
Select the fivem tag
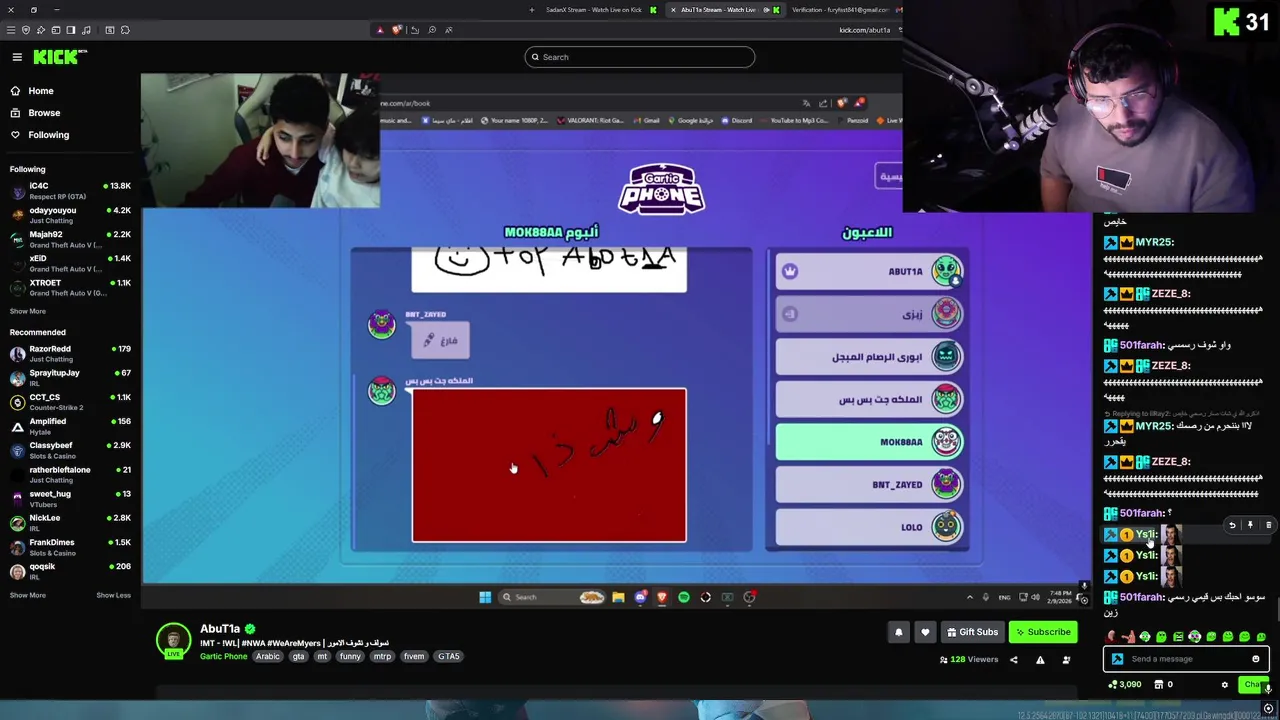tap(414, 656)
